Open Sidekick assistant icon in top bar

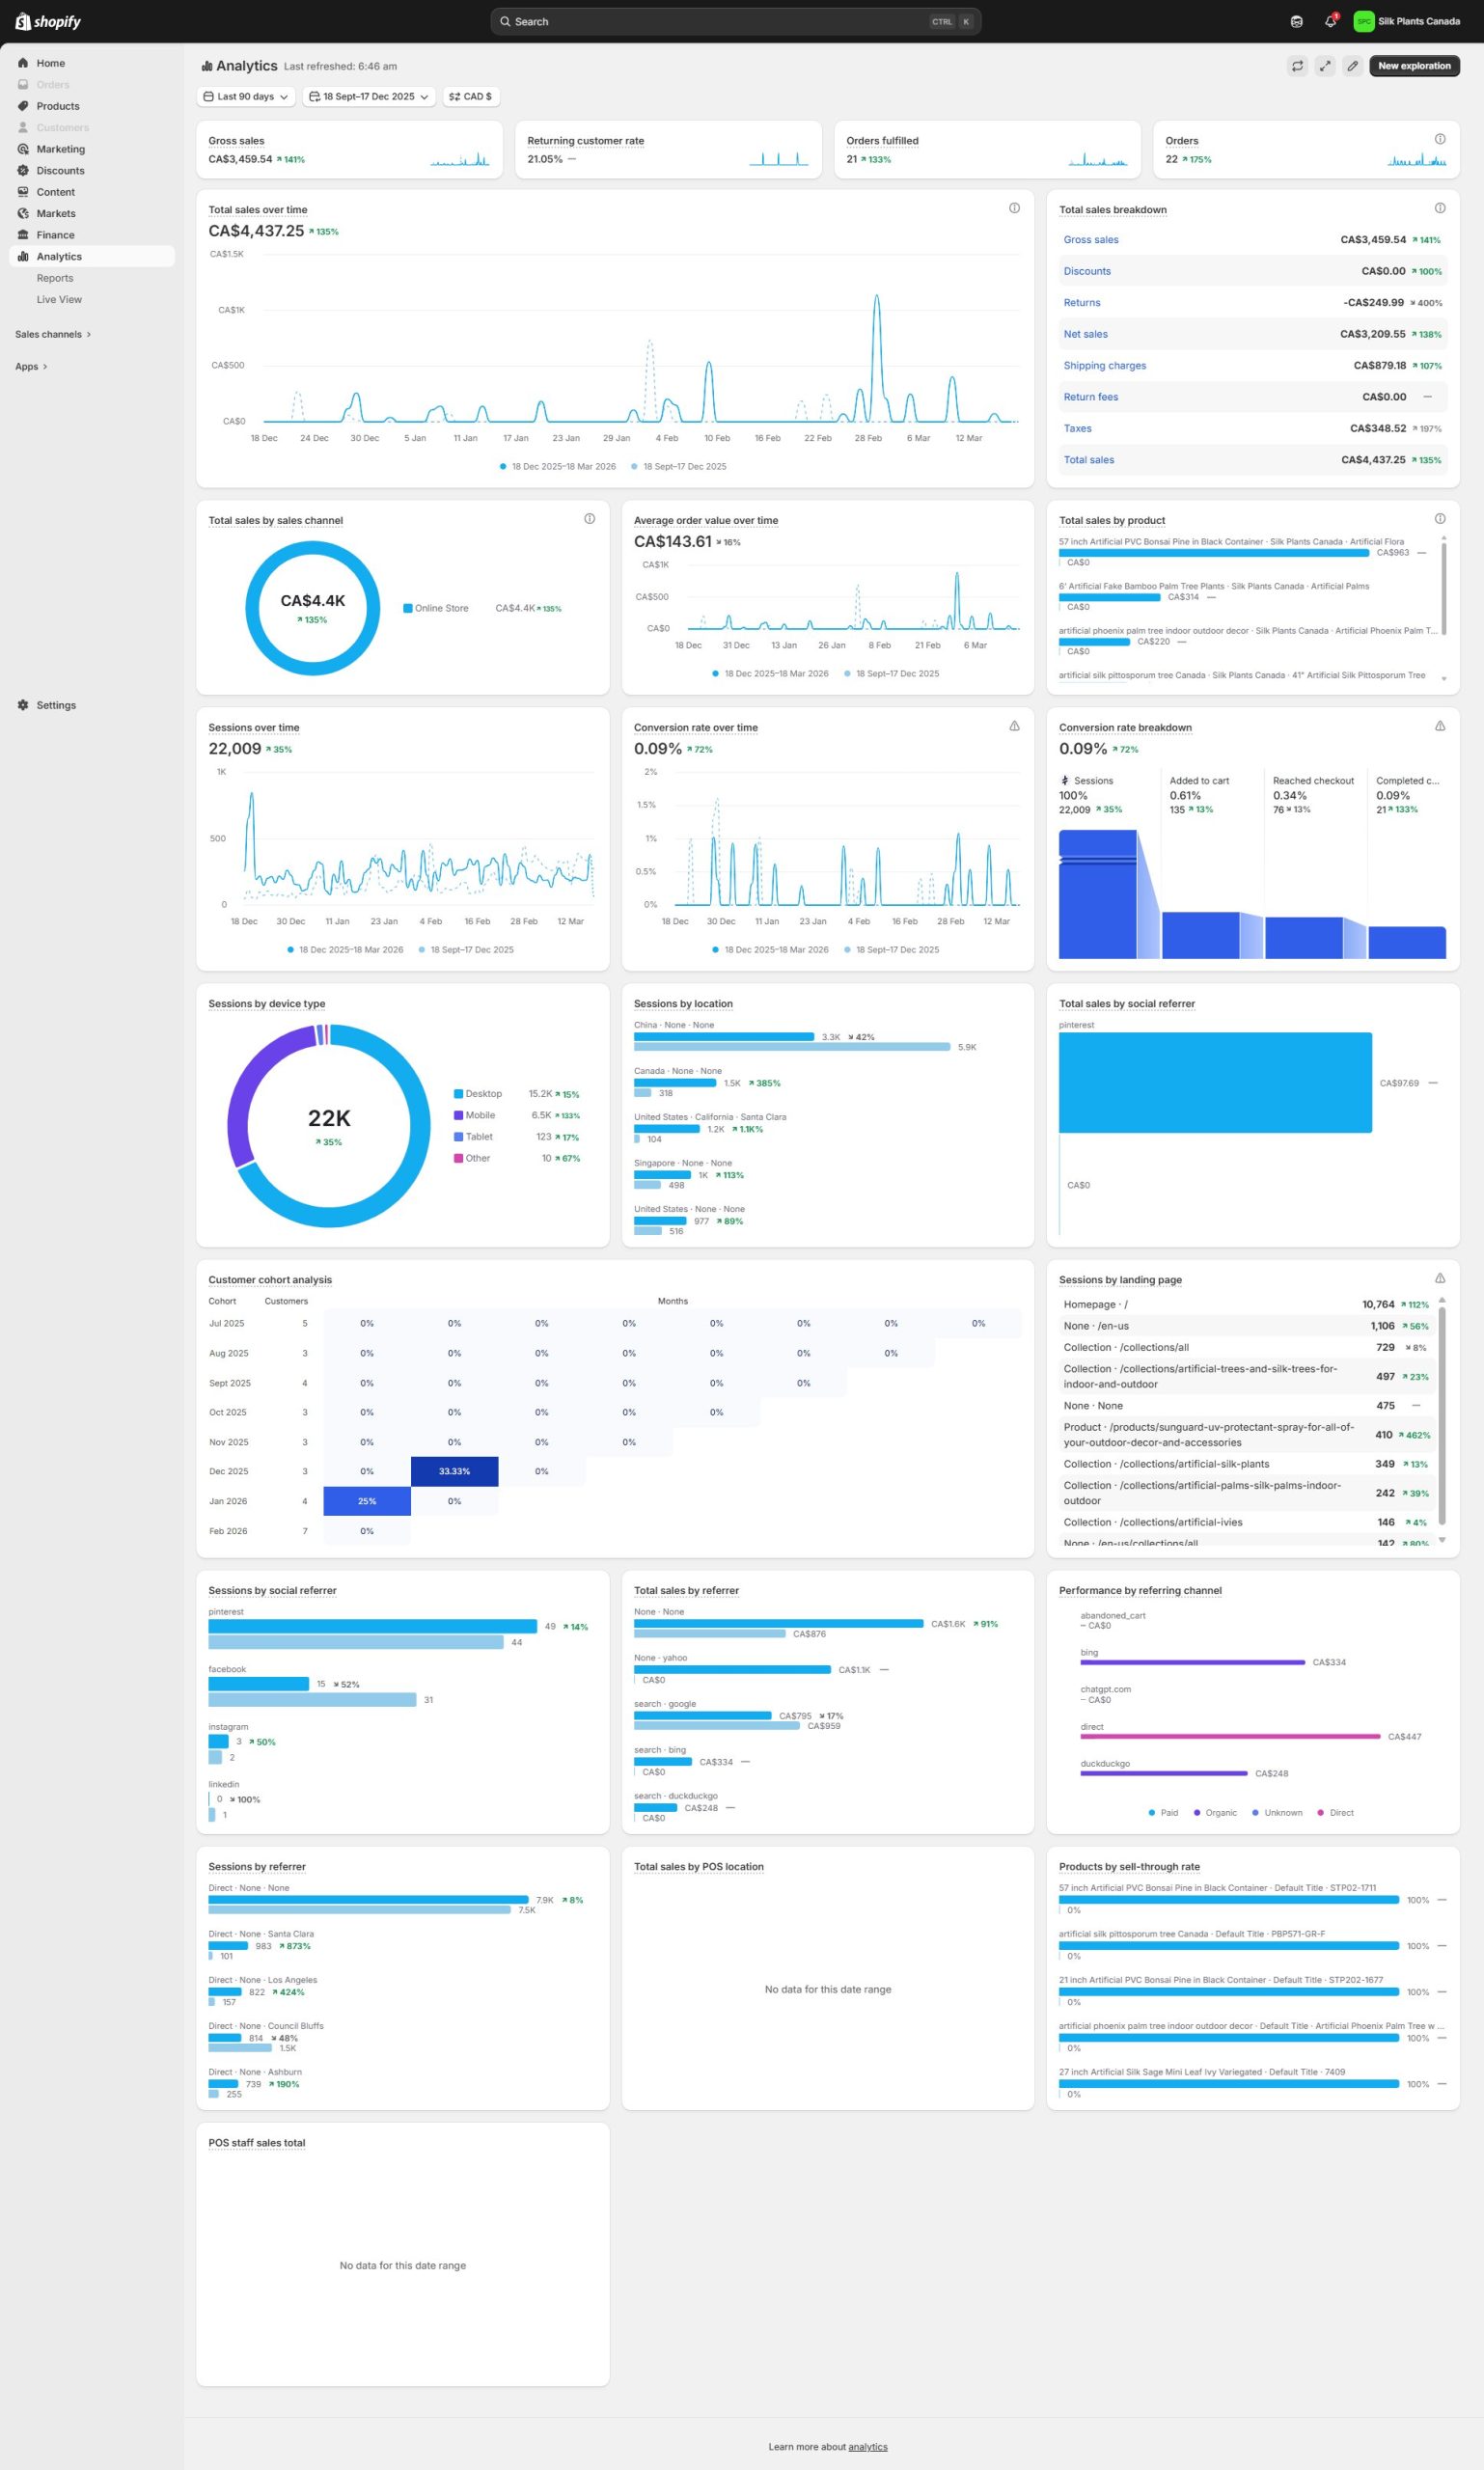(x=1297, y=22)
